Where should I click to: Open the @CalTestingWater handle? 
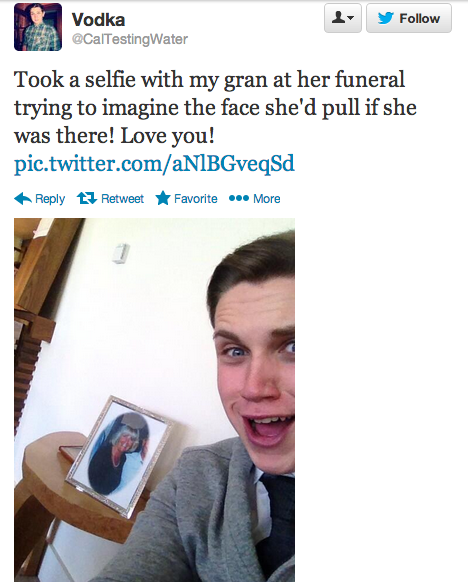130,39
